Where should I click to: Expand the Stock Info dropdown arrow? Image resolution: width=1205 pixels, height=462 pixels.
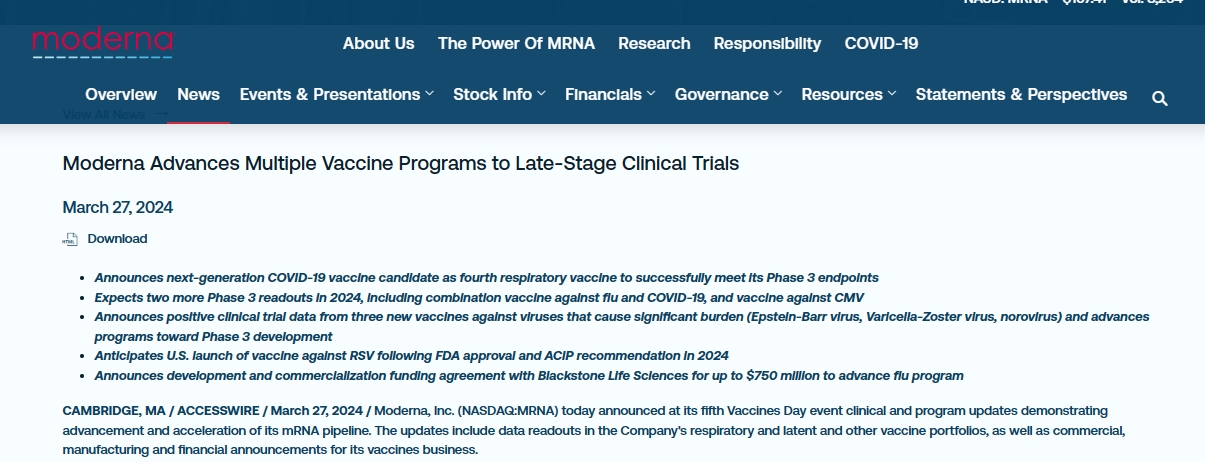pos(541,94)
